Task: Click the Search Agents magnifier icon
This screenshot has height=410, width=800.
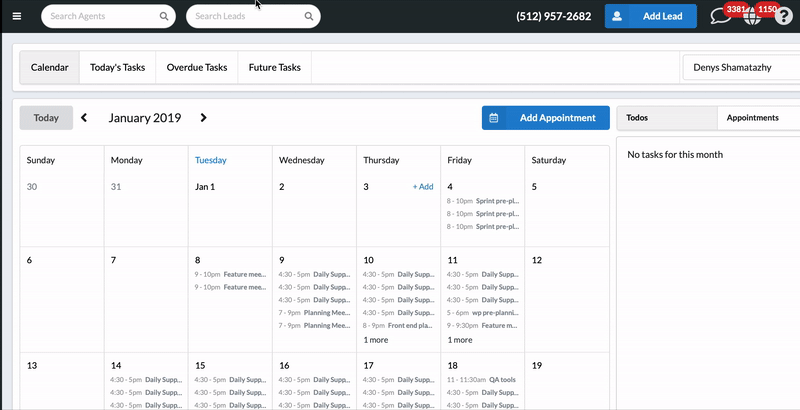Action: point(164,17)
